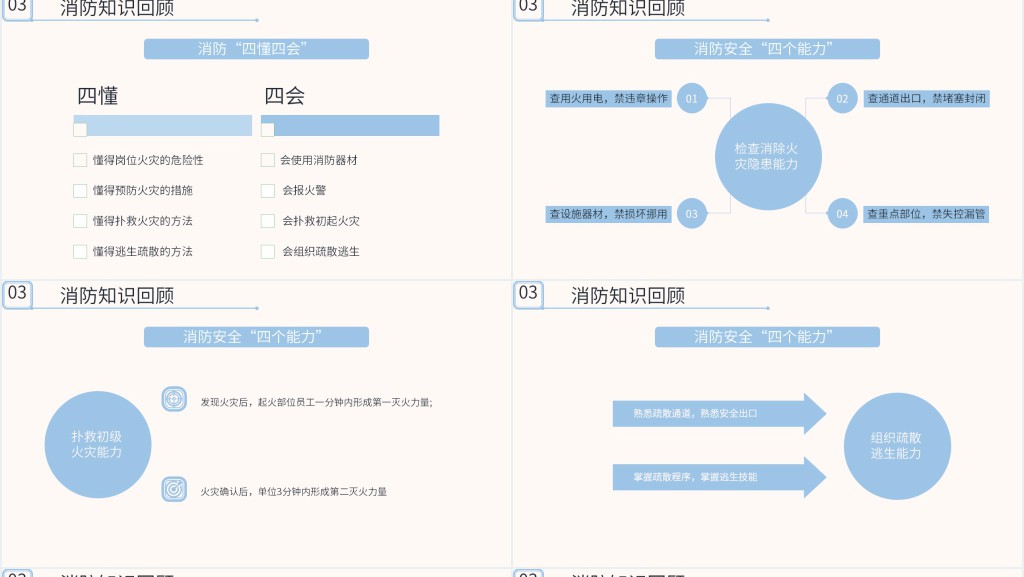Select the 02 numbered circle

point(842,99)
